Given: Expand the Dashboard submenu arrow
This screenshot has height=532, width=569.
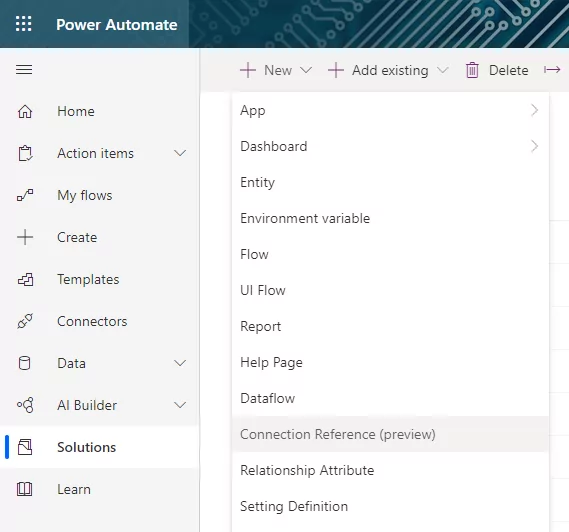Looking at the screenshot, I should (534, 146).
